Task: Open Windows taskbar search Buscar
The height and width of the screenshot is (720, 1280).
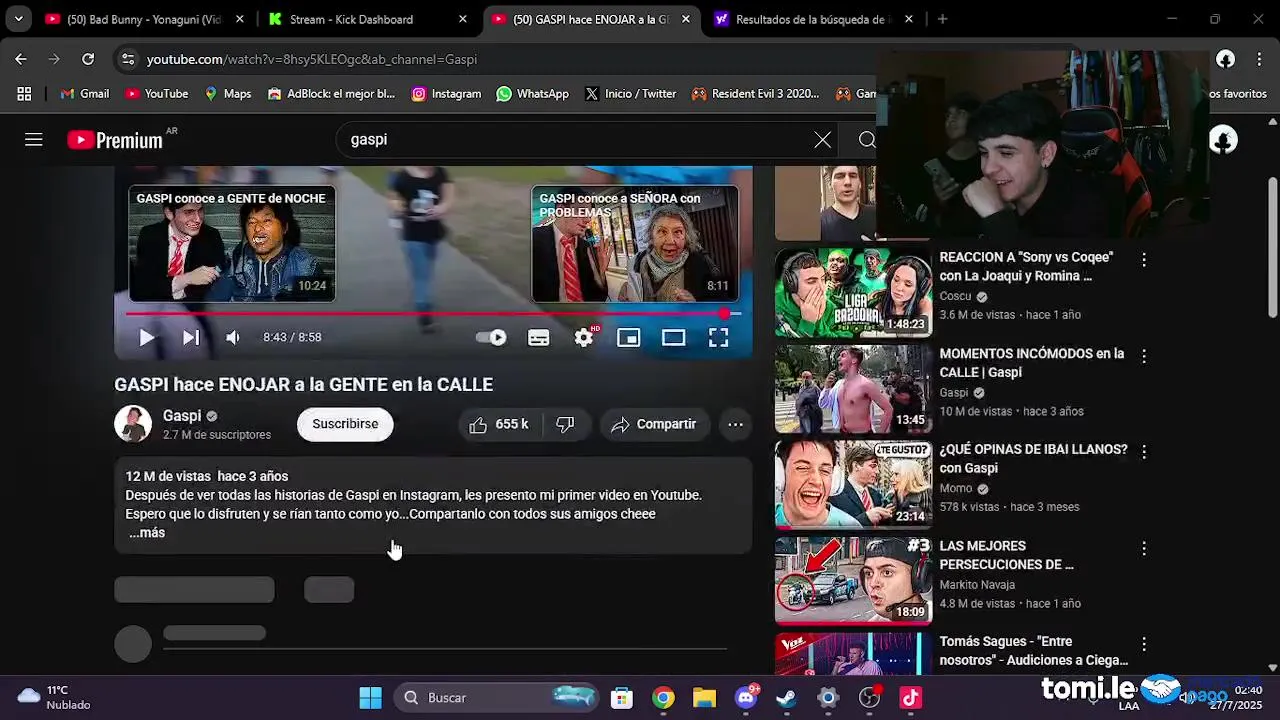Action: [497, 698]
